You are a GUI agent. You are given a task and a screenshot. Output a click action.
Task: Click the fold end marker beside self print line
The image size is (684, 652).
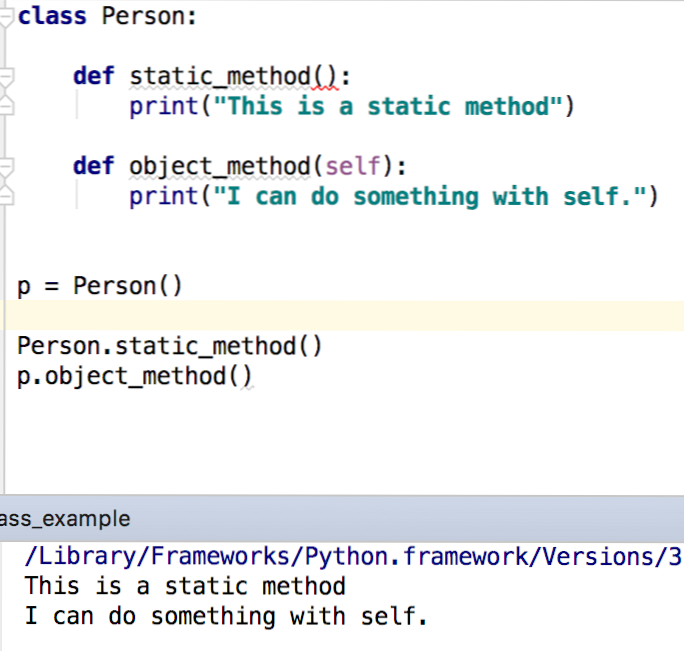(x=6, y=195)
